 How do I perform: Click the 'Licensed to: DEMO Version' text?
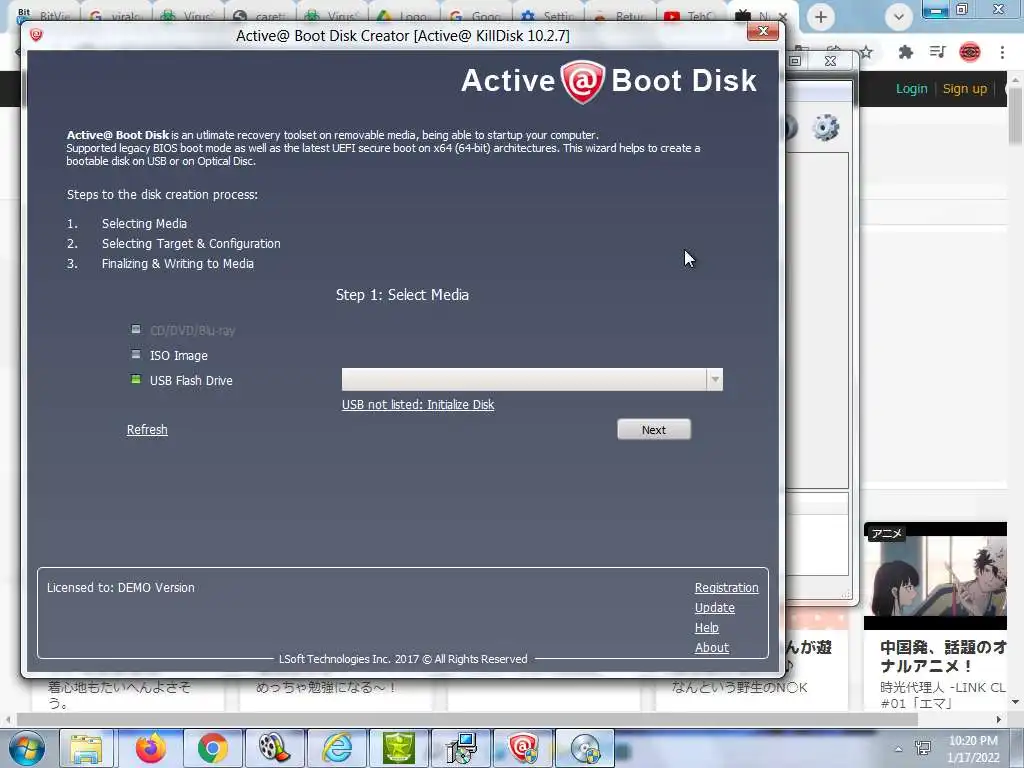(121, 588)
